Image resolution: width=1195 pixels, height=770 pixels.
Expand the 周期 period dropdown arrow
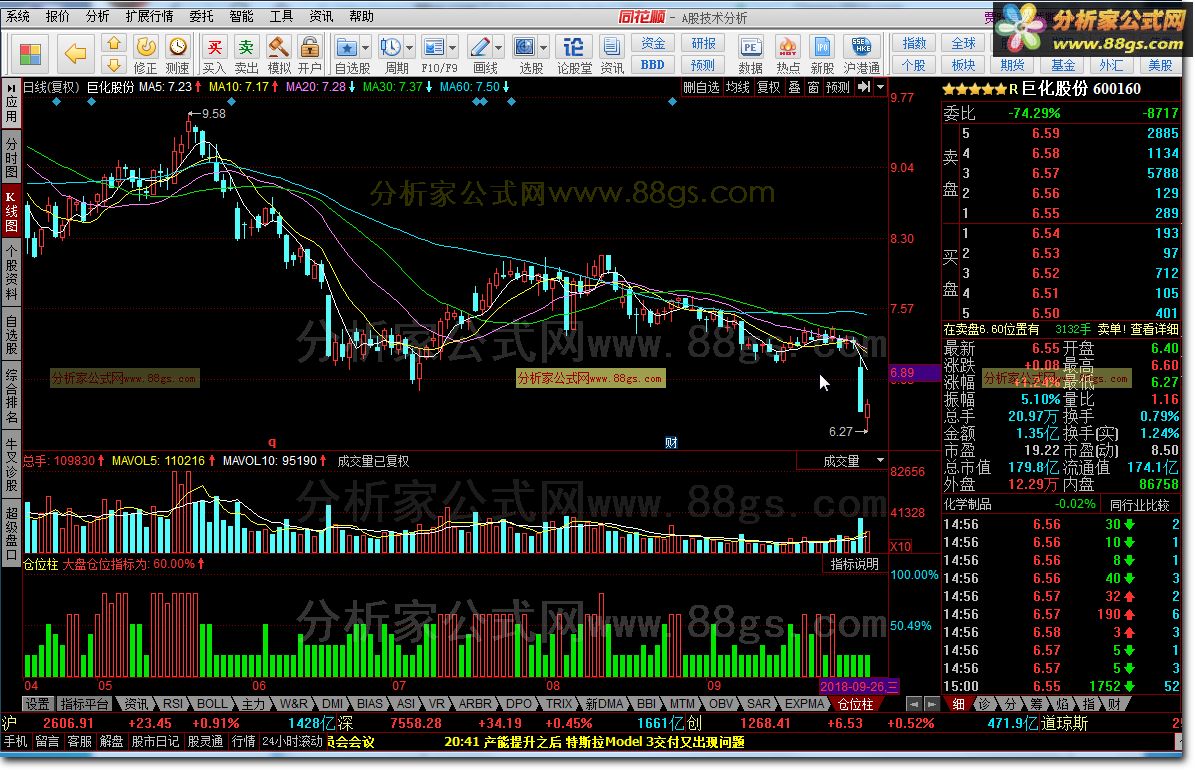coord(409,48)
